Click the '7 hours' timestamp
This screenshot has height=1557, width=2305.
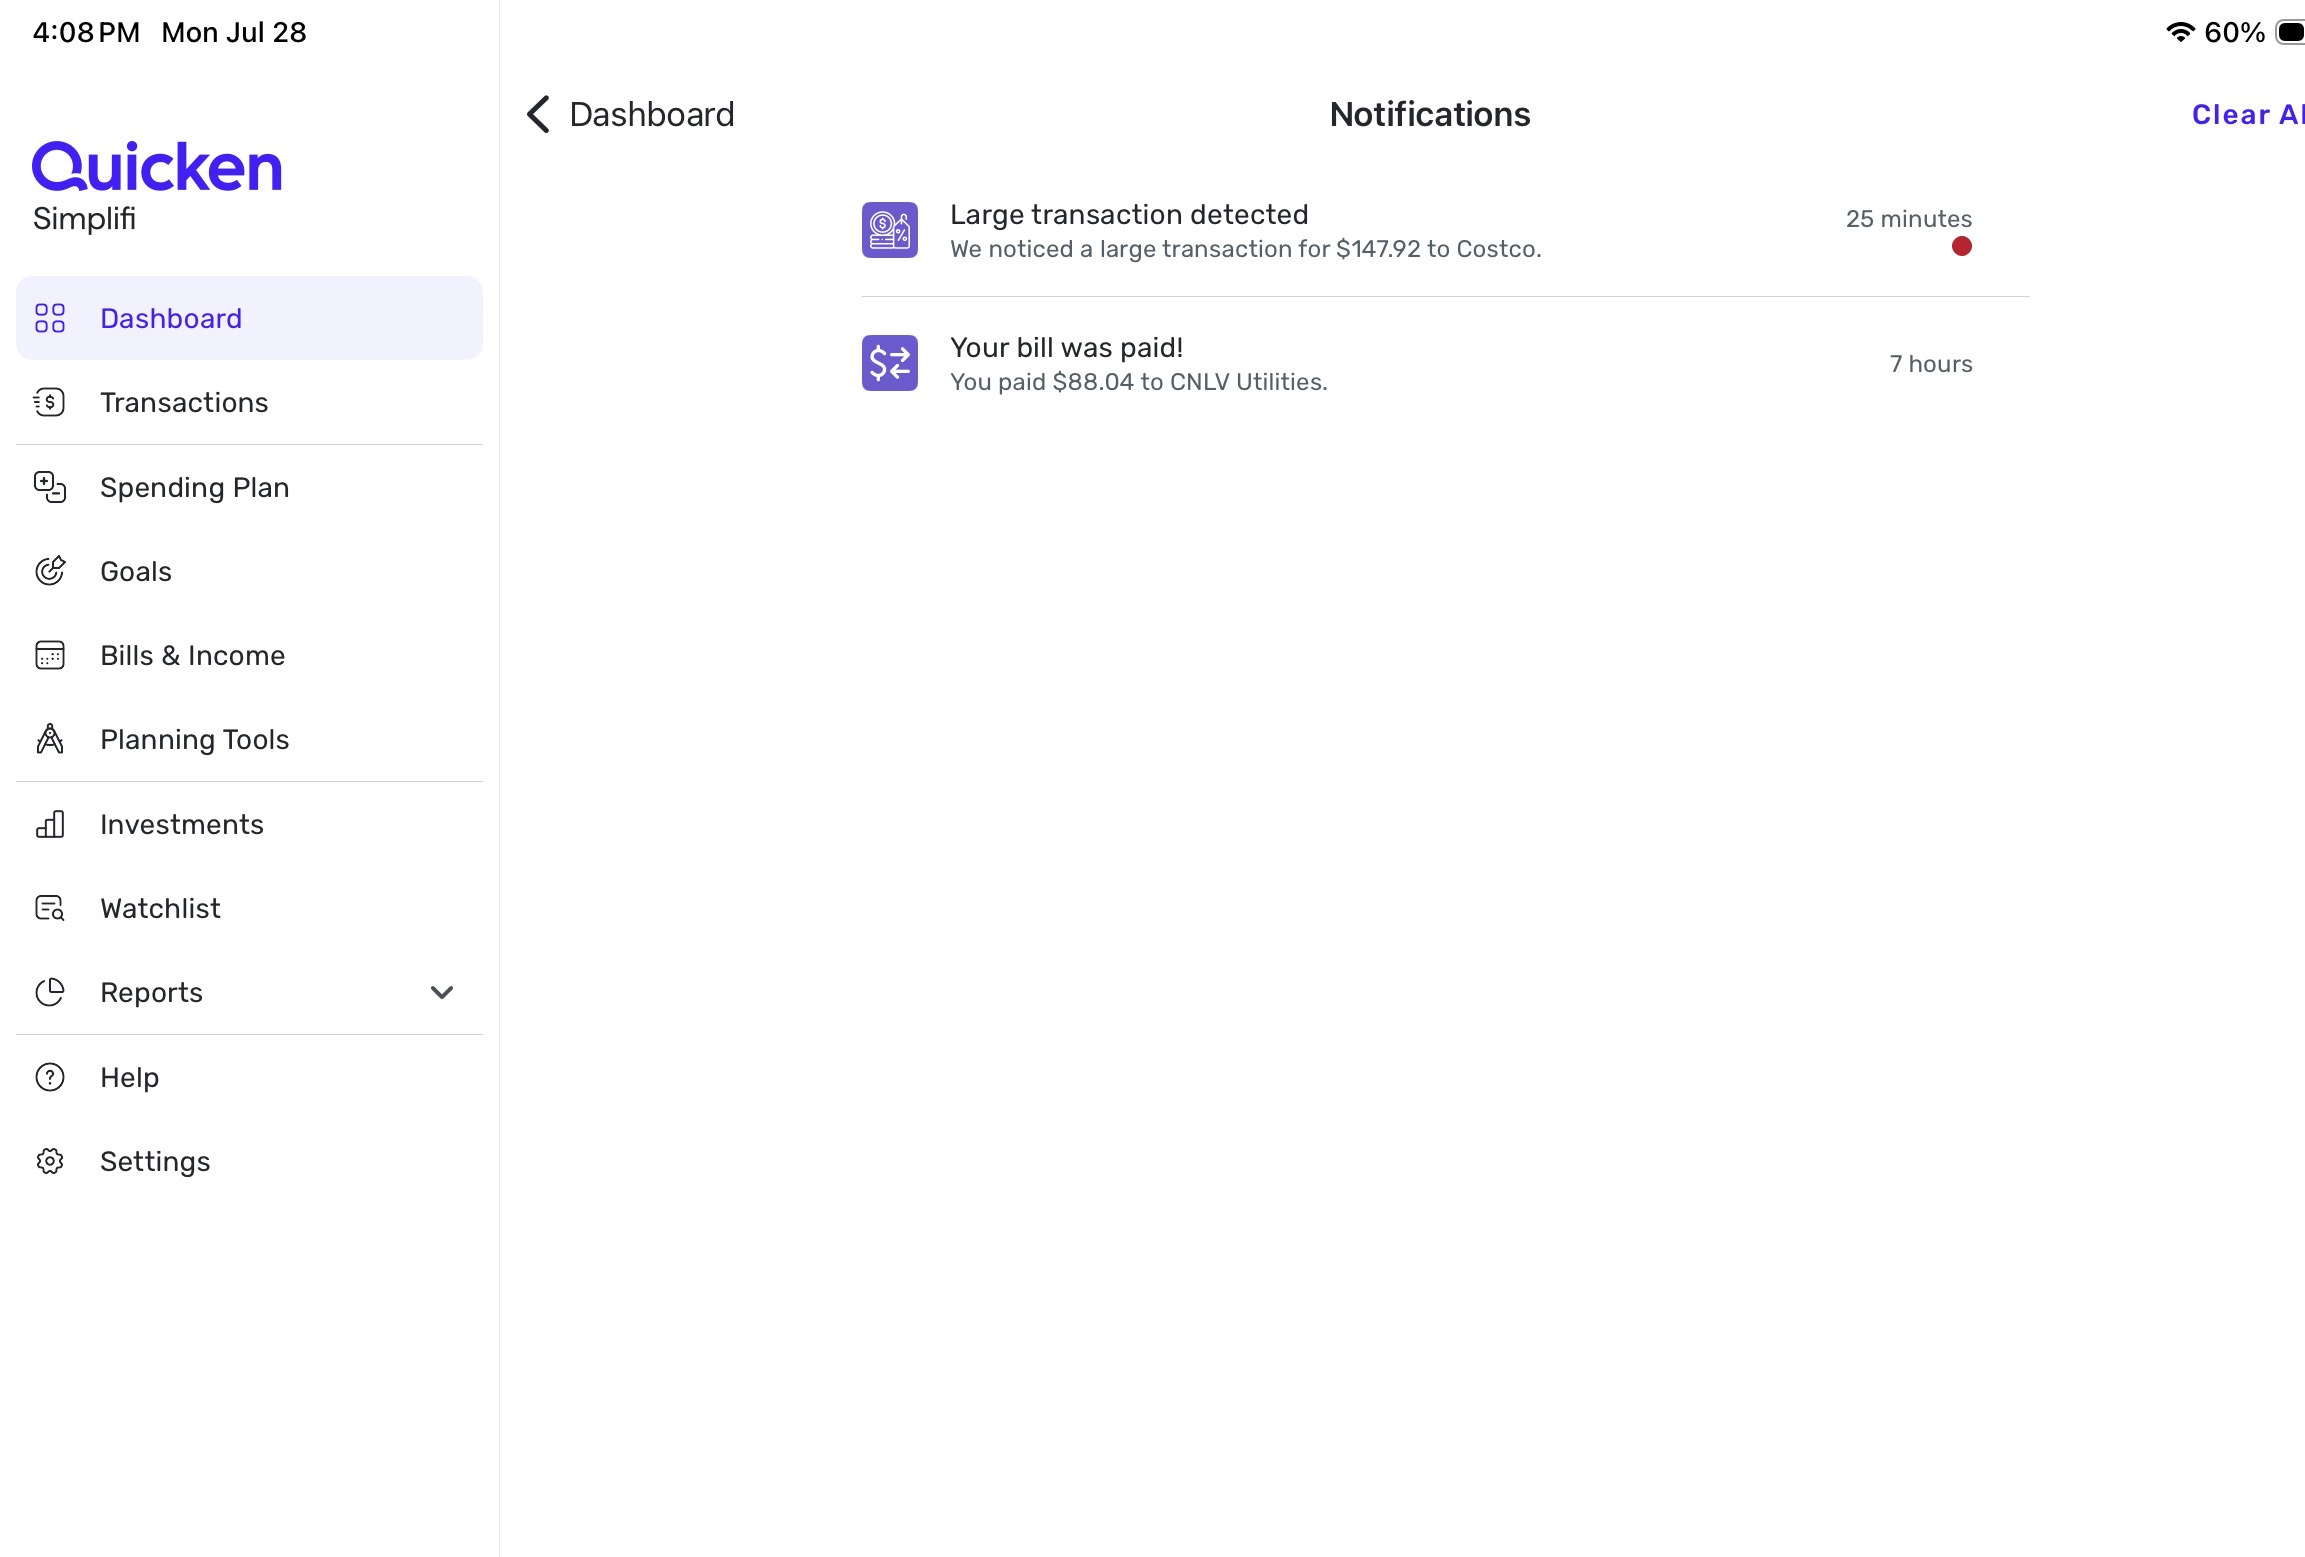click(x=1930, y=363)
